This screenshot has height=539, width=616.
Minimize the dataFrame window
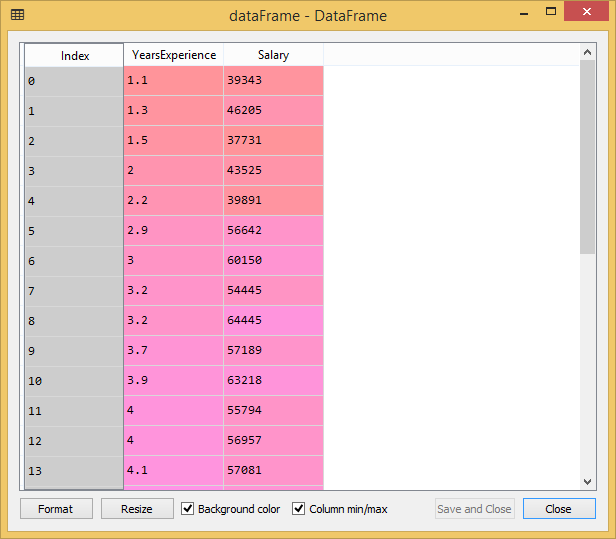coord(524,13)
